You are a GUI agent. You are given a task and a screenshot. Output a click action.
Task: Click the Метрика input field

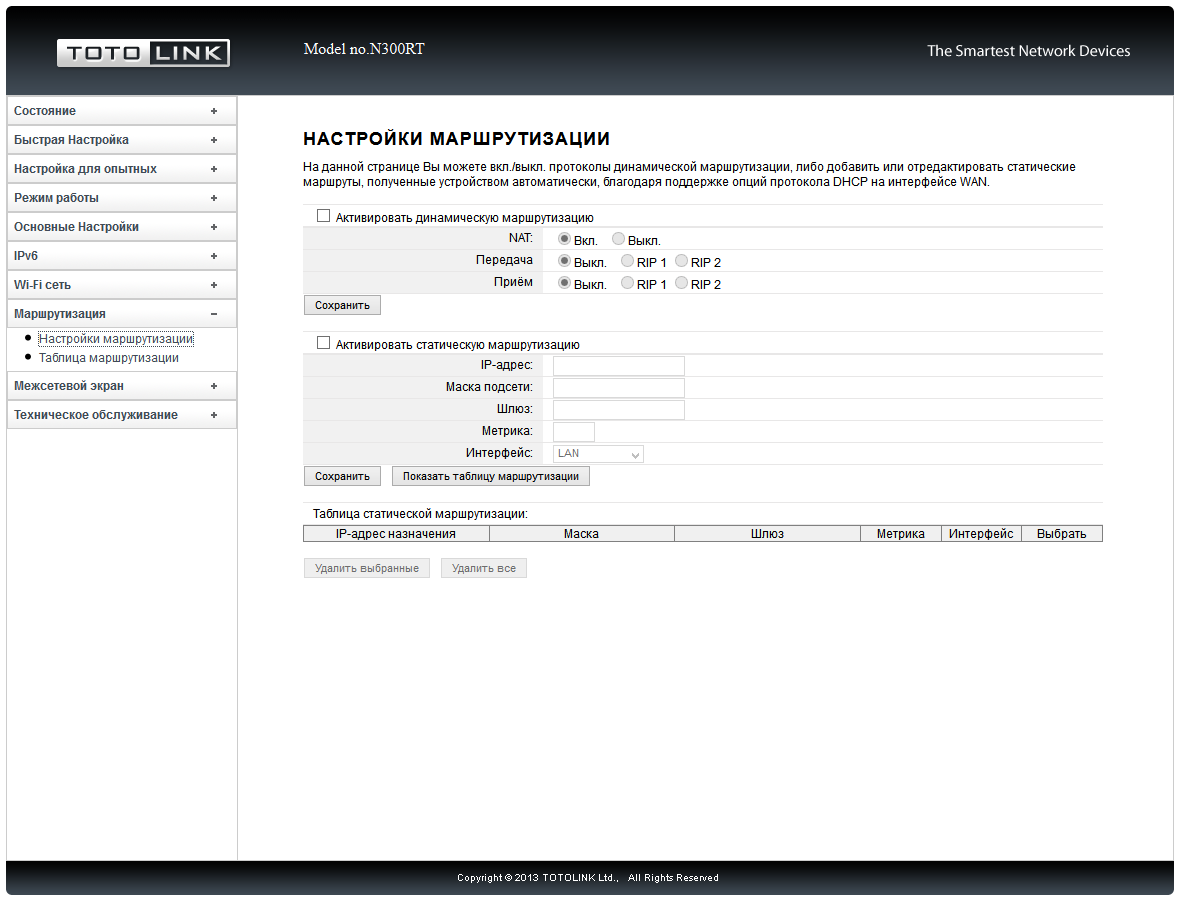click(573, 432)
